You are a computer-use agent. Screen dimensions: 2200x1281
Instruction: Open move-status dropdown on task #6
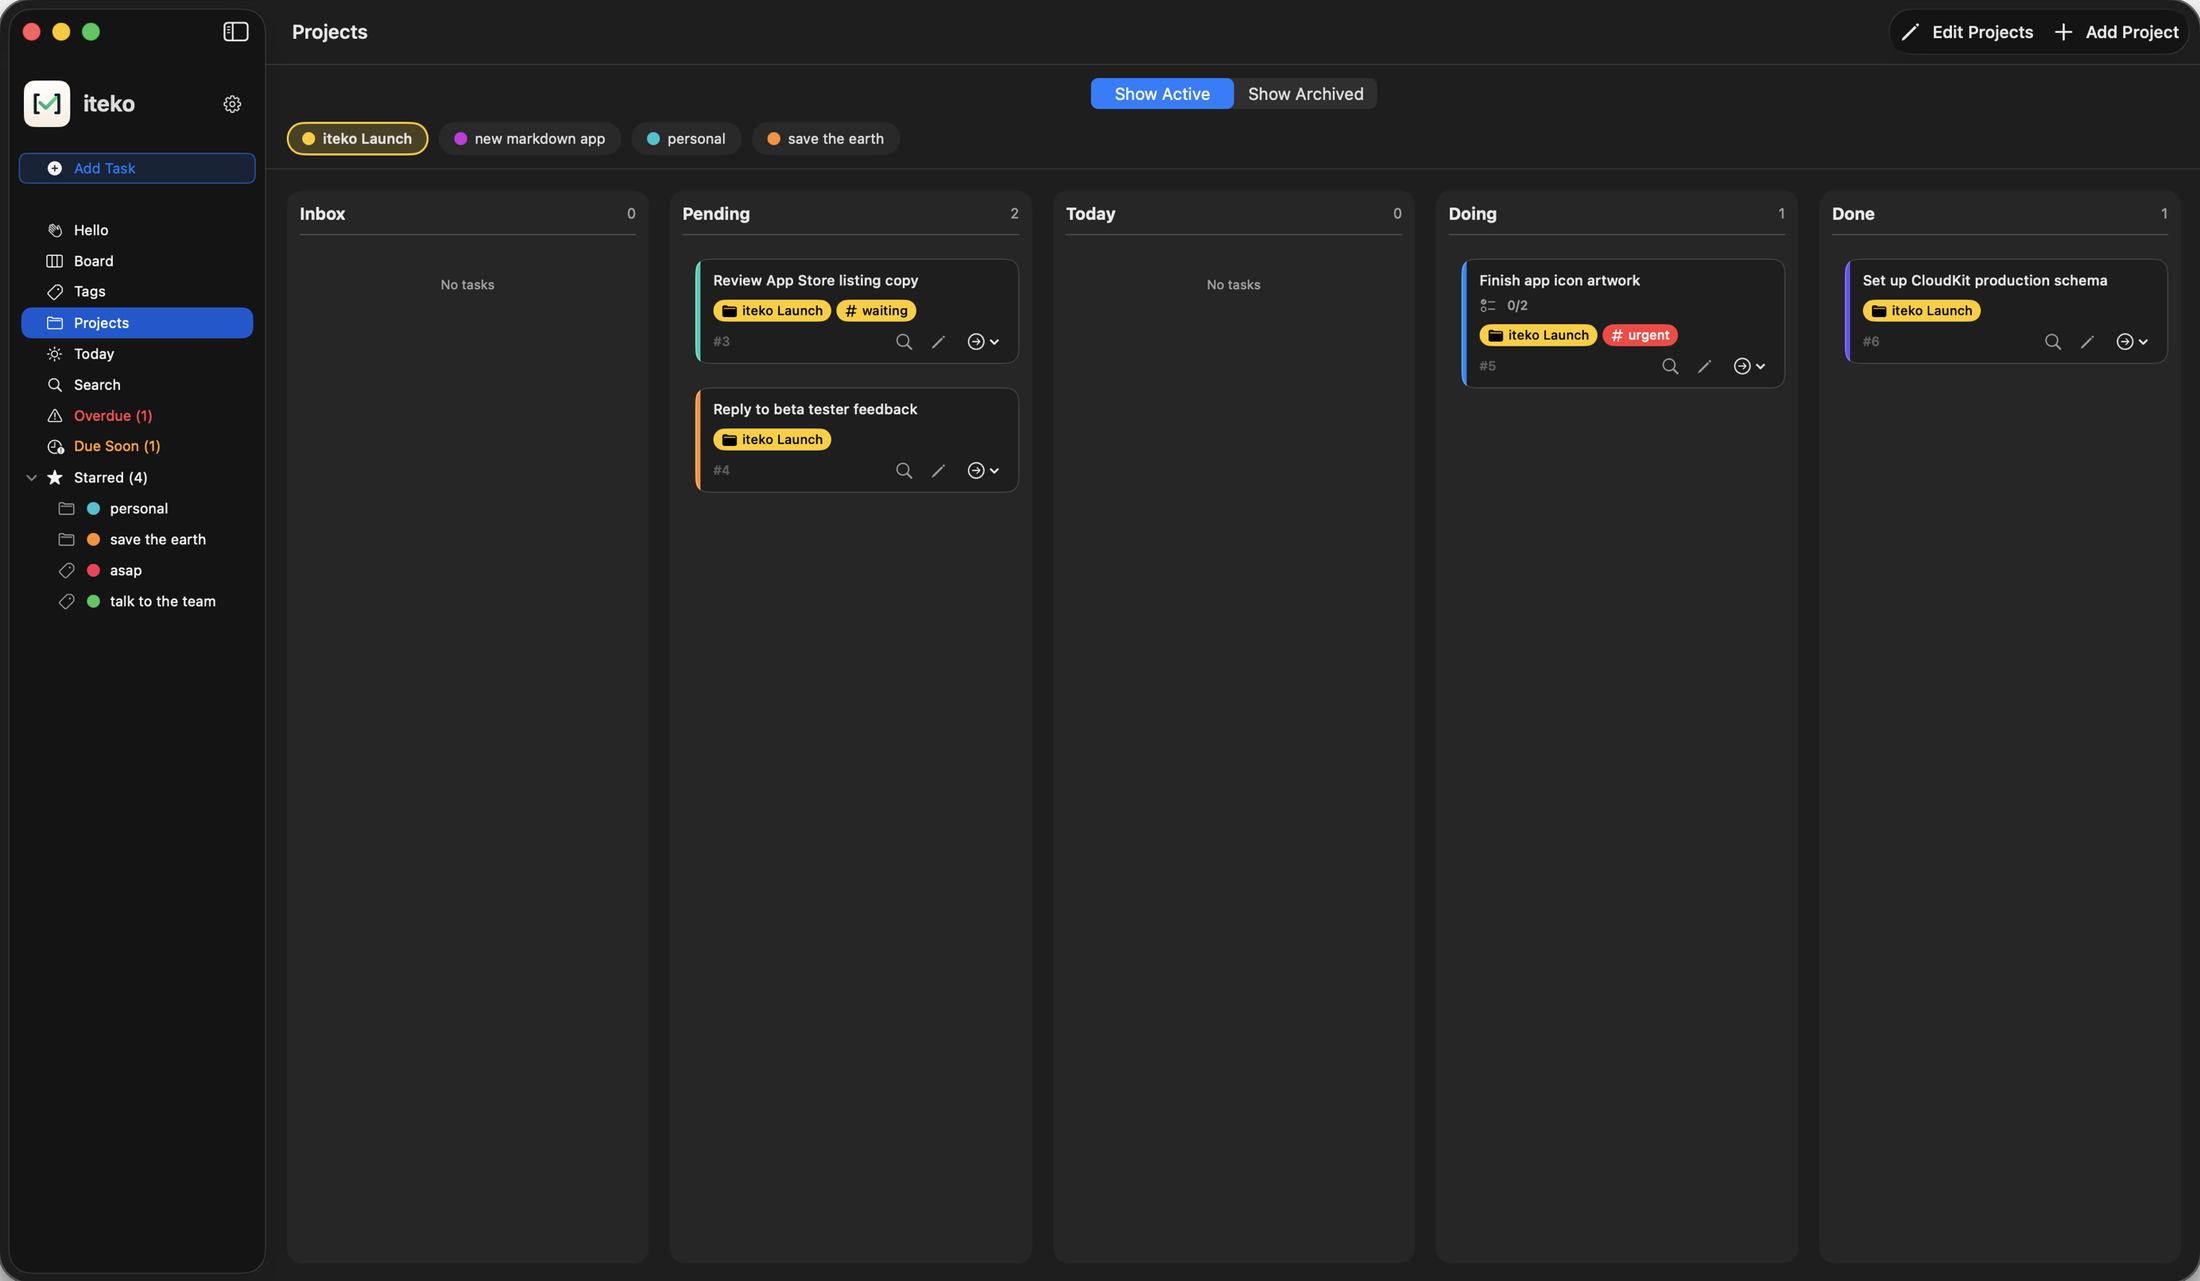[2132, 342]
